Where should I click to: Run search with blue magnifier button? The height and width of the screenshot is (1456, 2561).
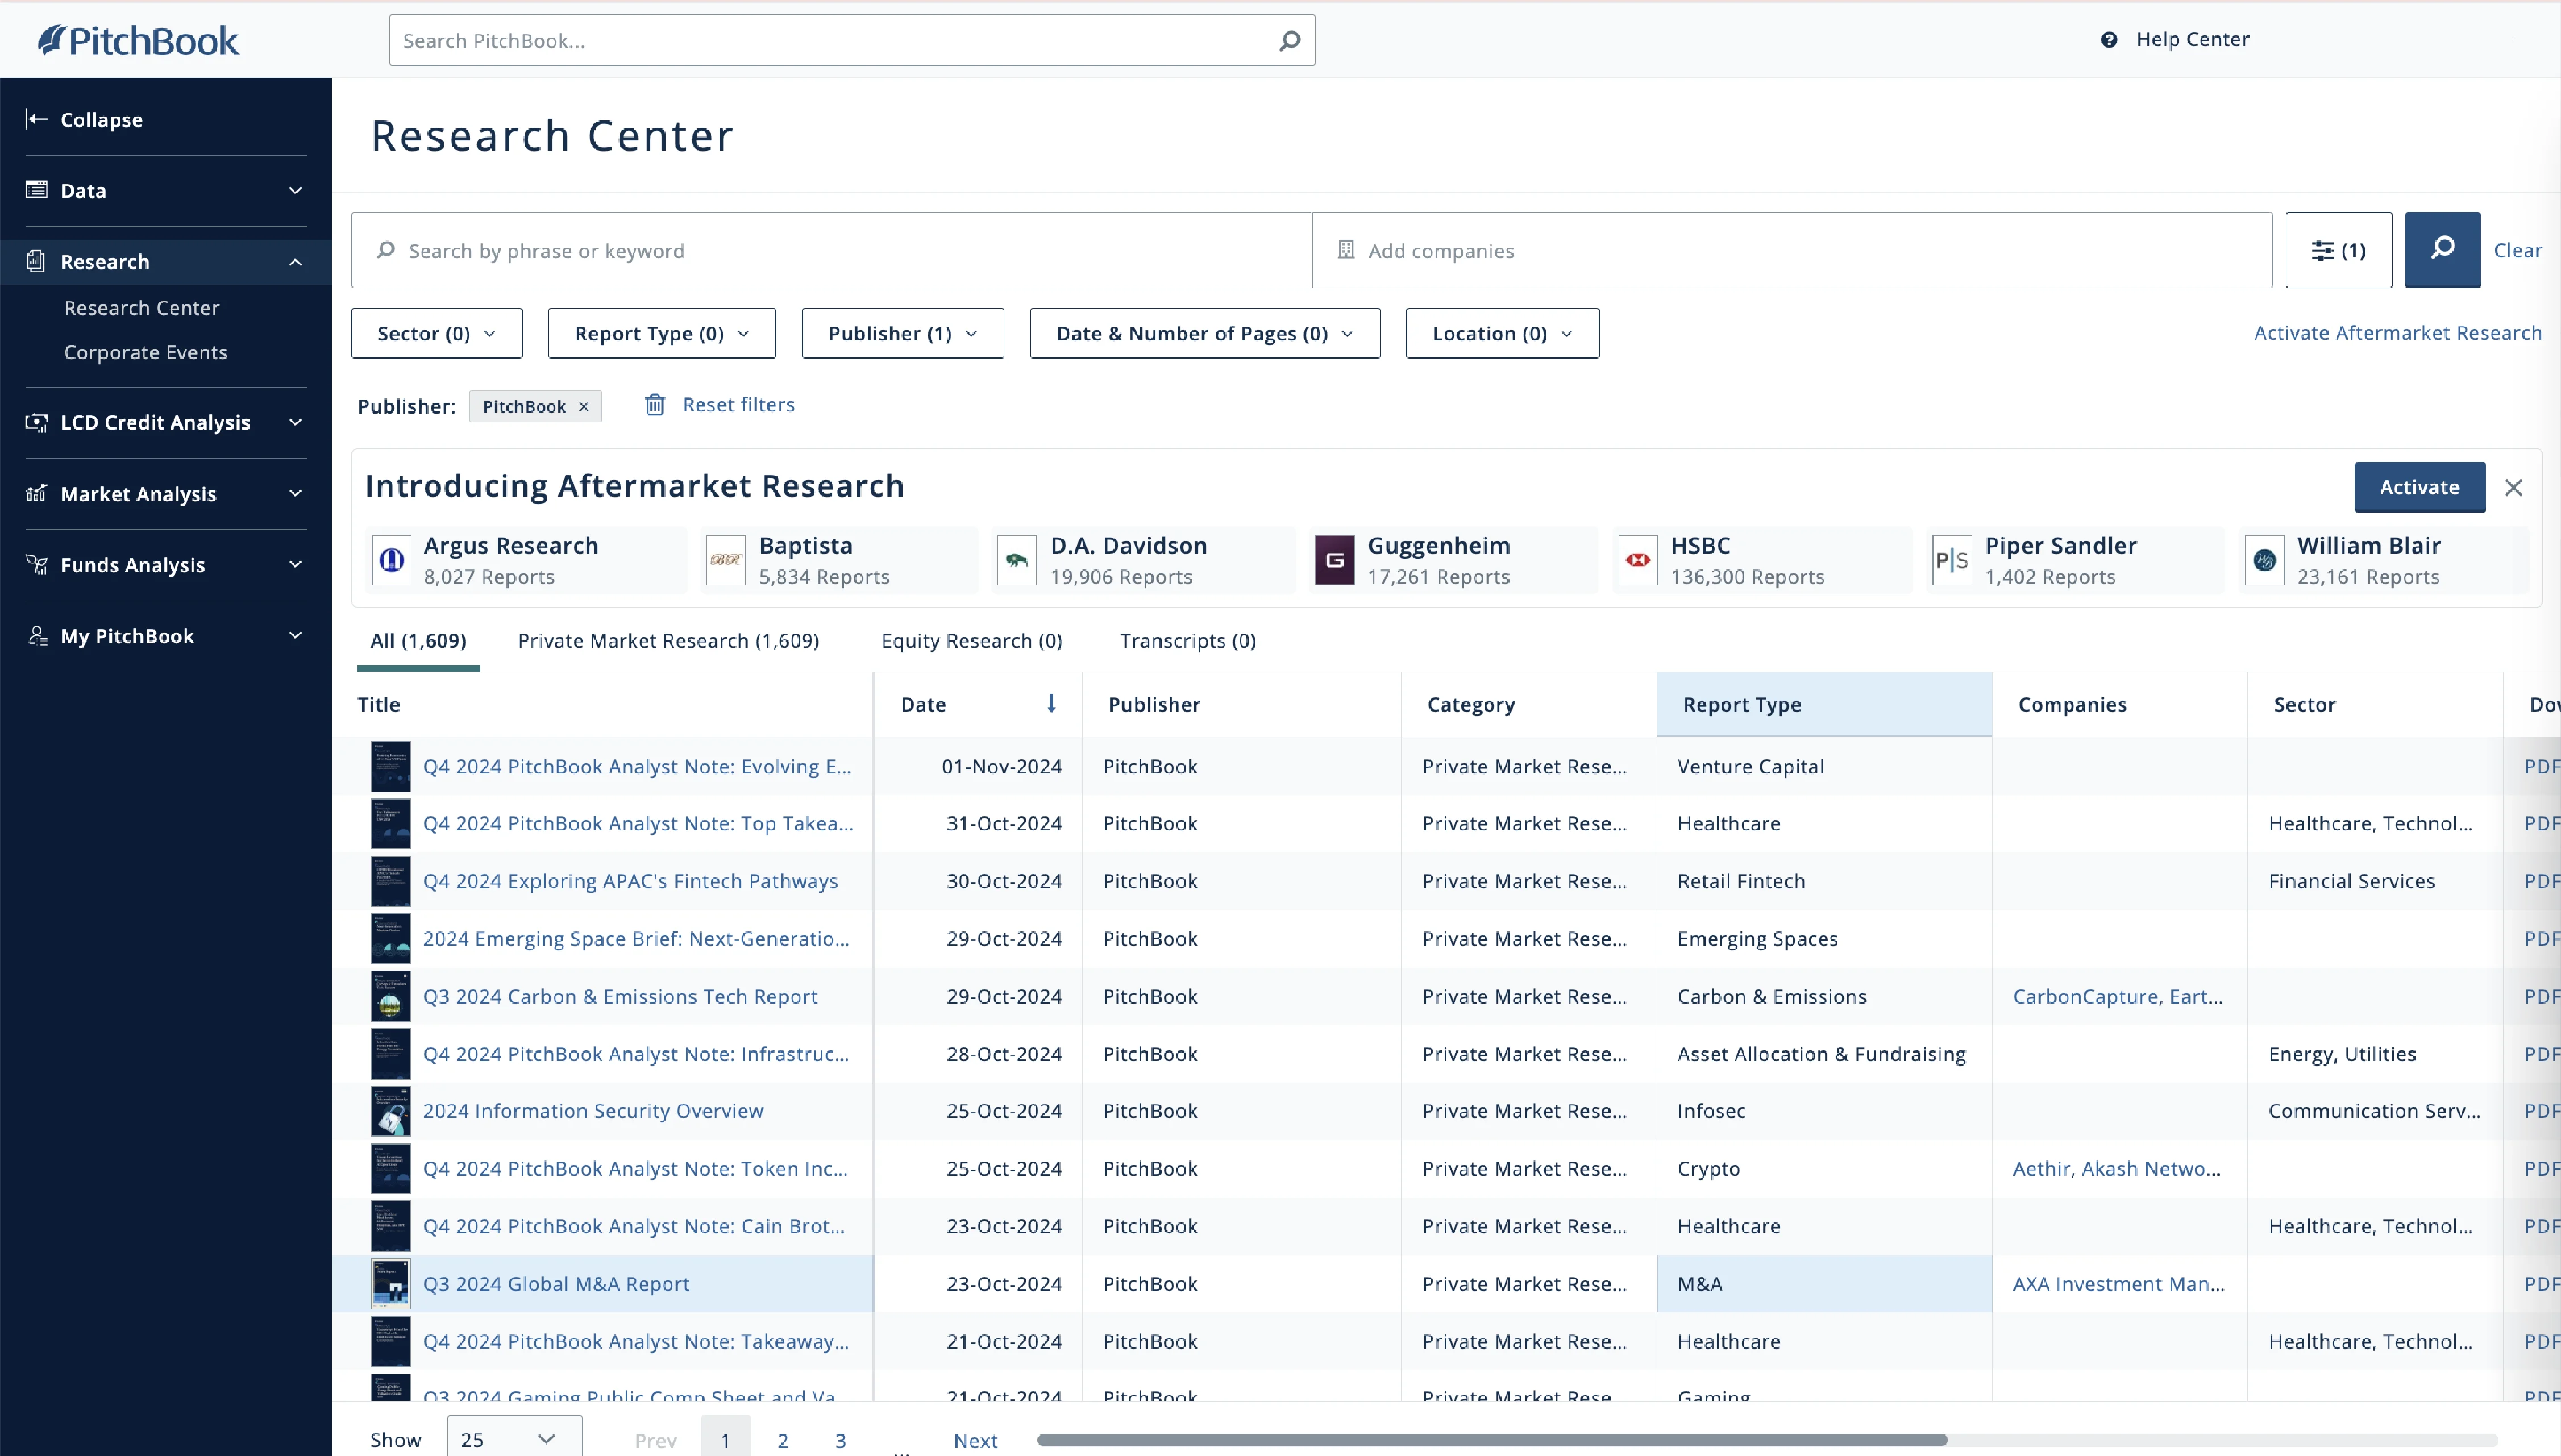[x=2442, y=250]
